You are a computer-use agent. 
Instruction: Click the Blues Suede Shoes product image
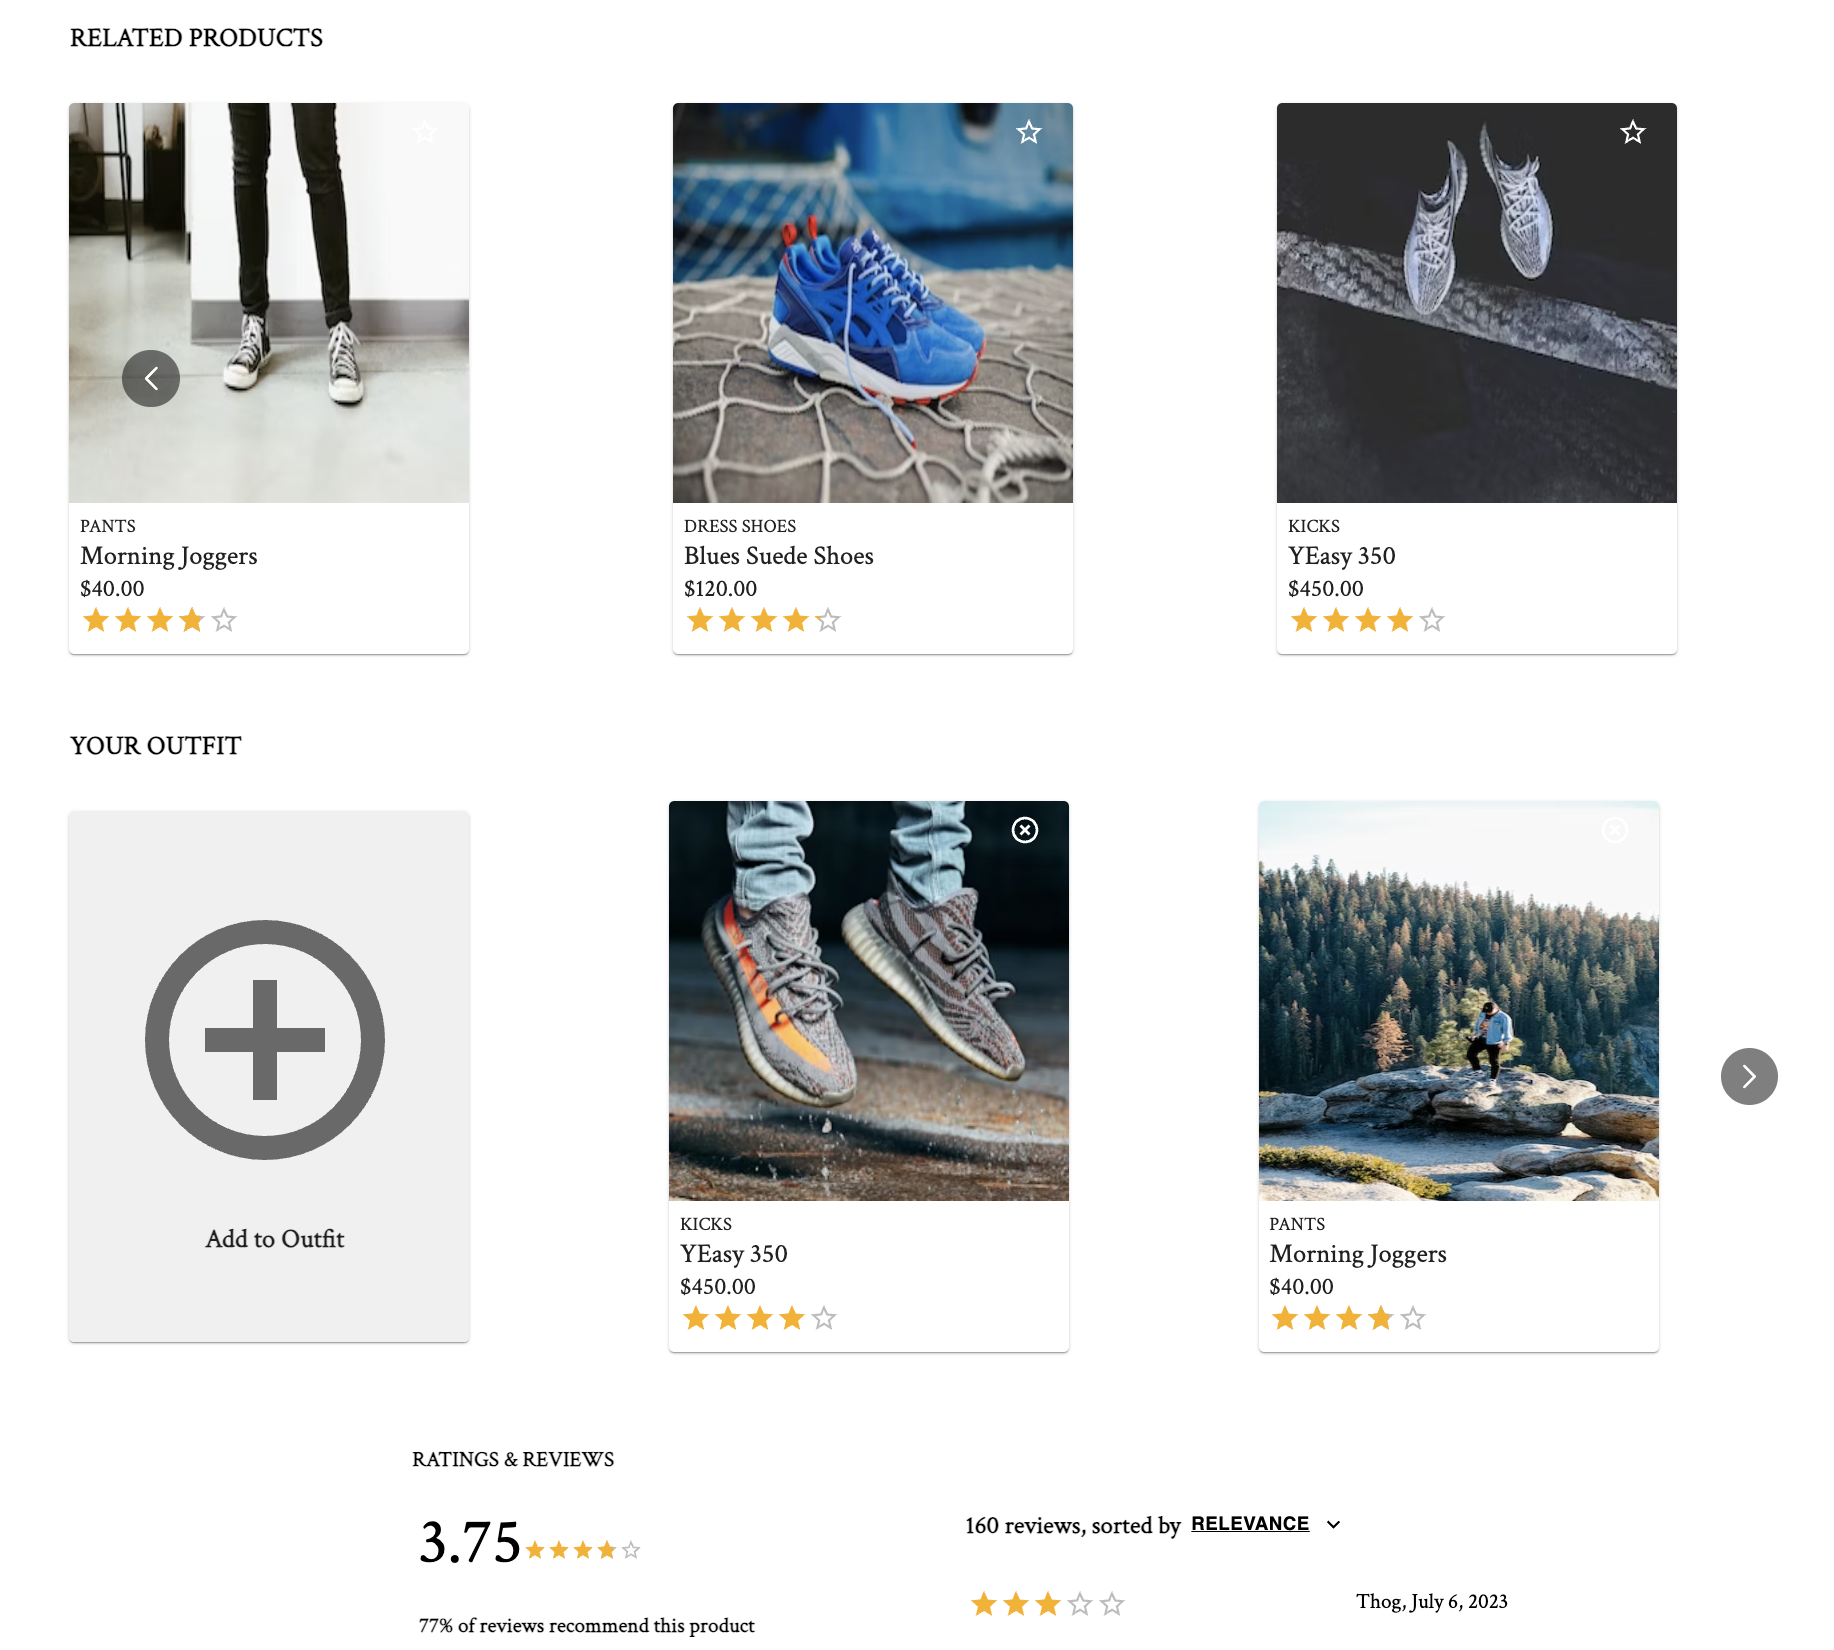(x=872, y=300)
